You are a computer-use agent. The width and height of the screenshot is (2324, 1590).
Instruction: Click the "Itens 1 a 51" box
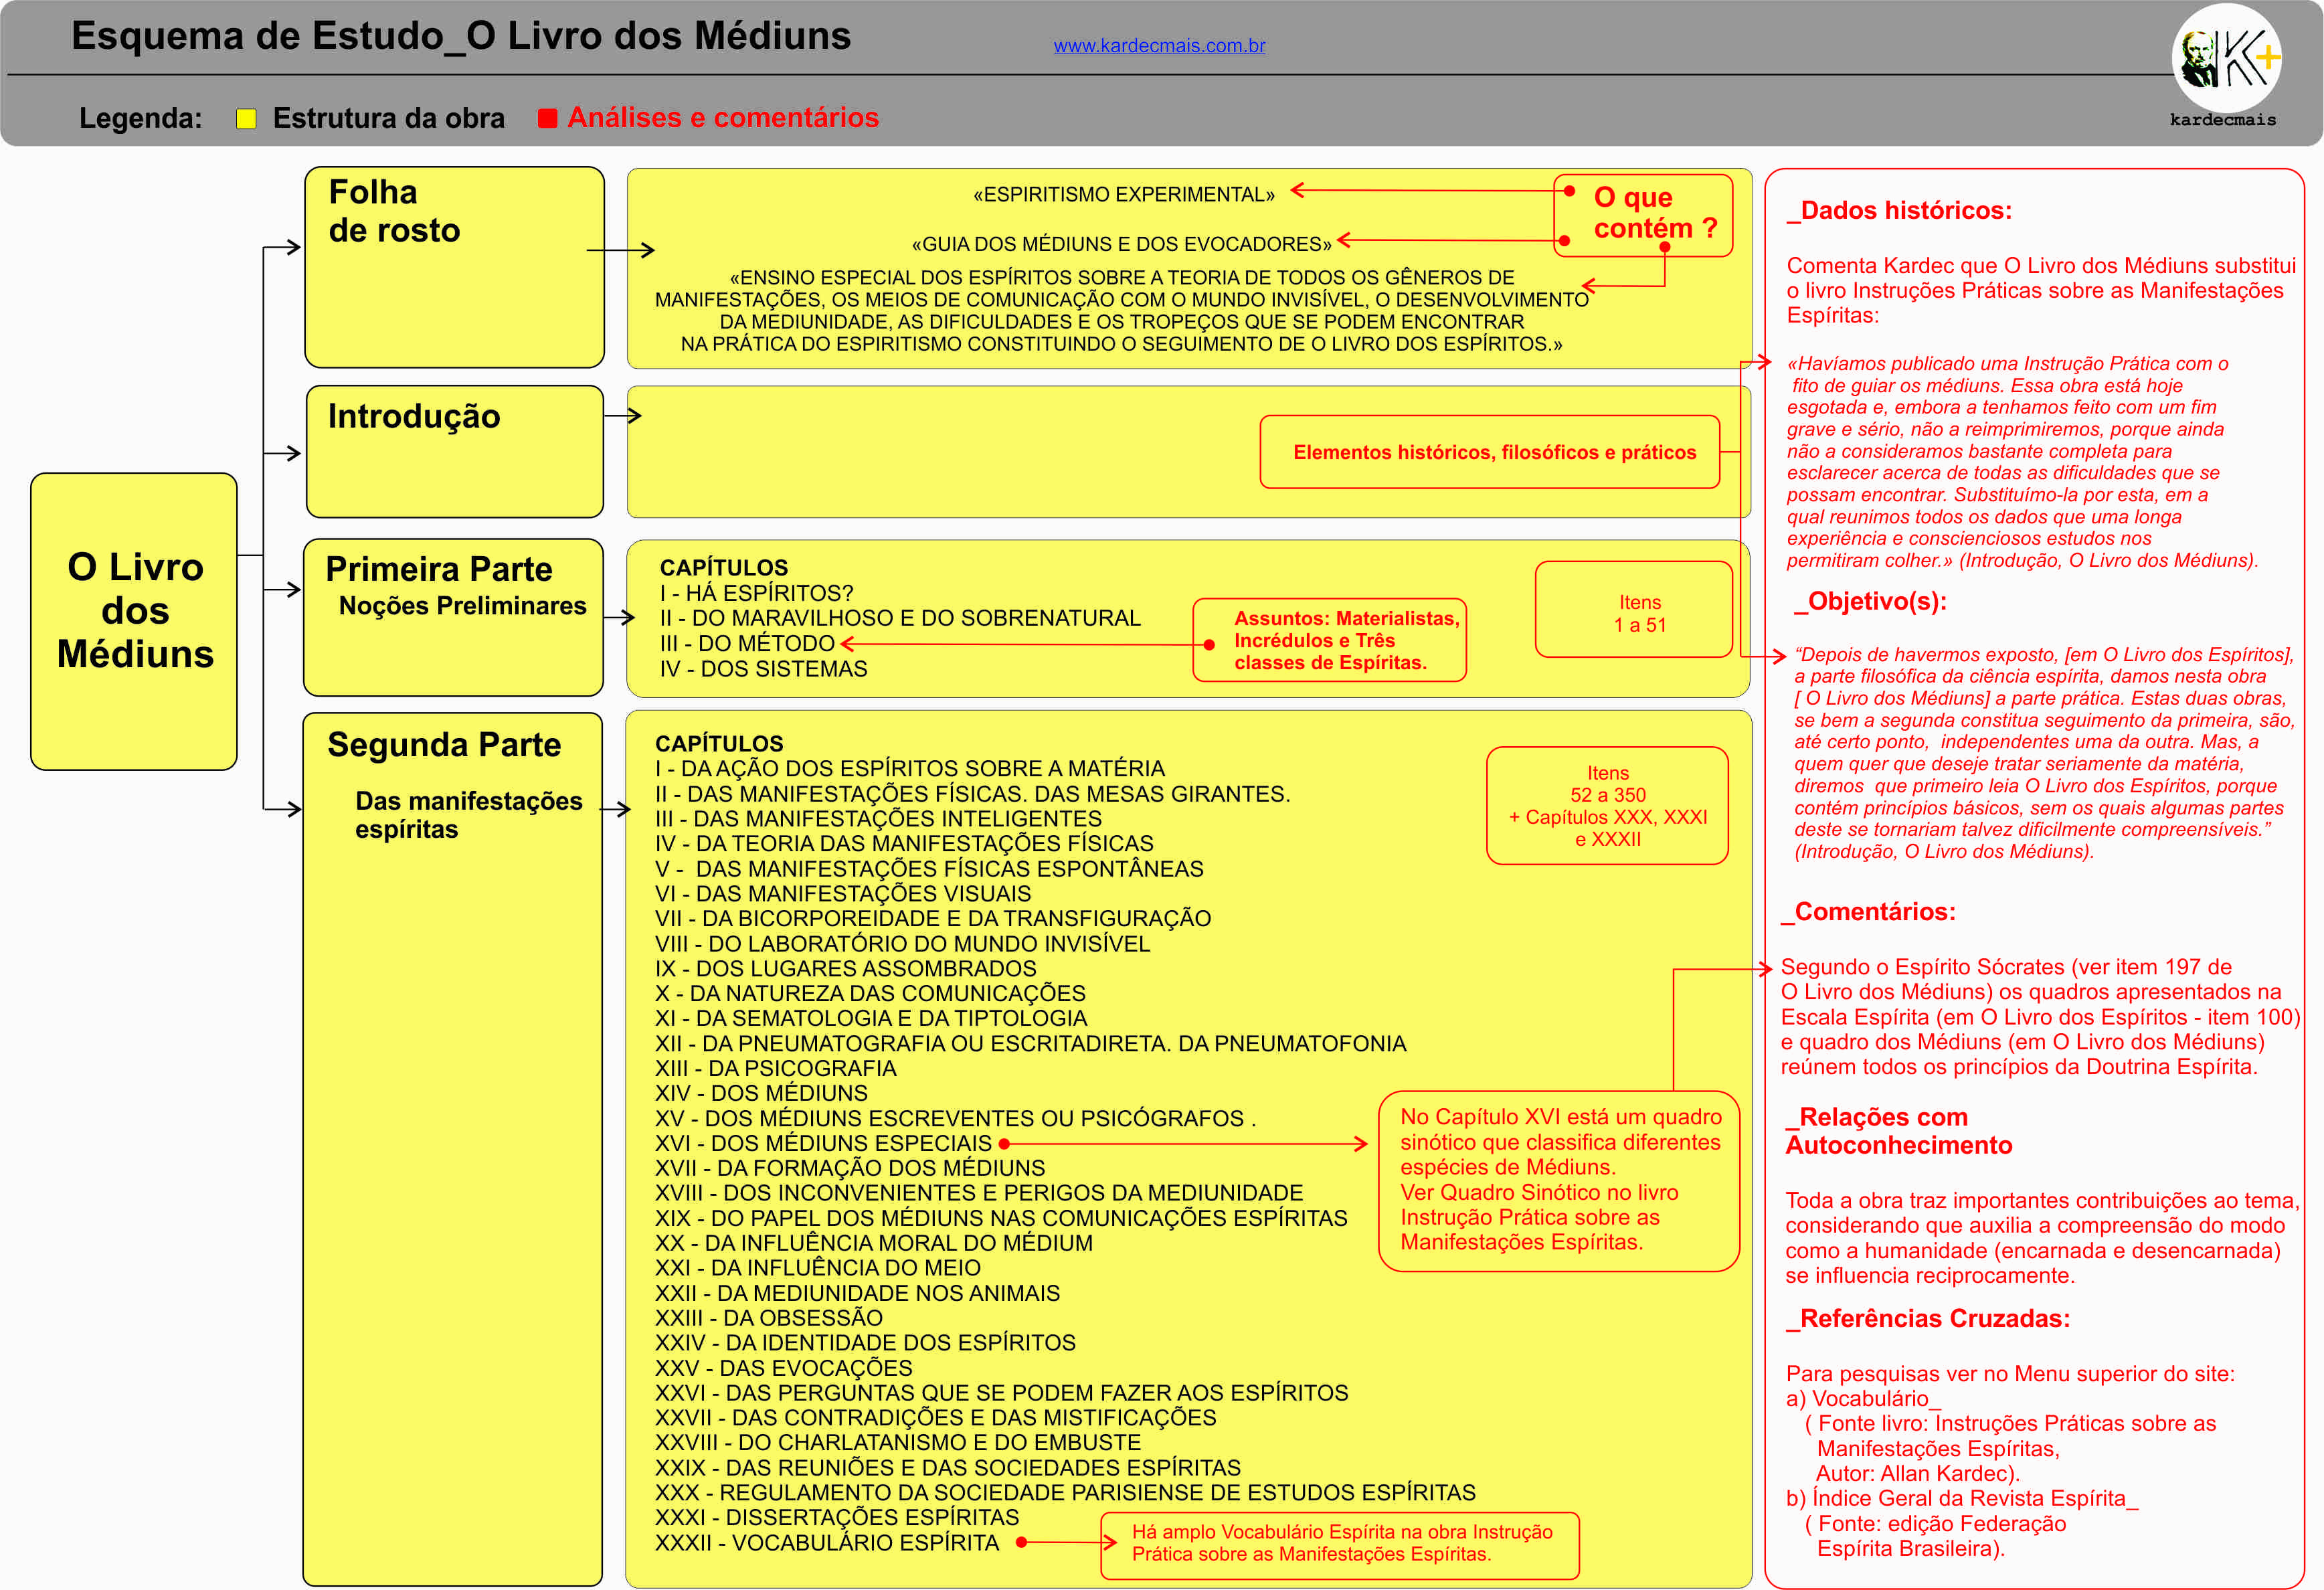(1634, 609)
